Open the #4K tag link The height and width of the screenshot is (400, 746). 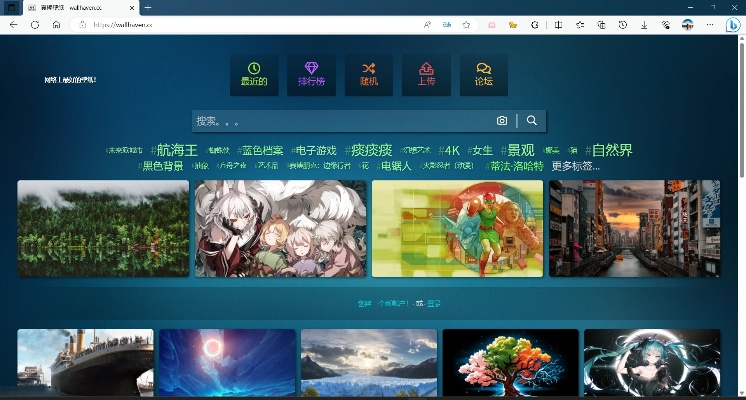tap(448, 151)
